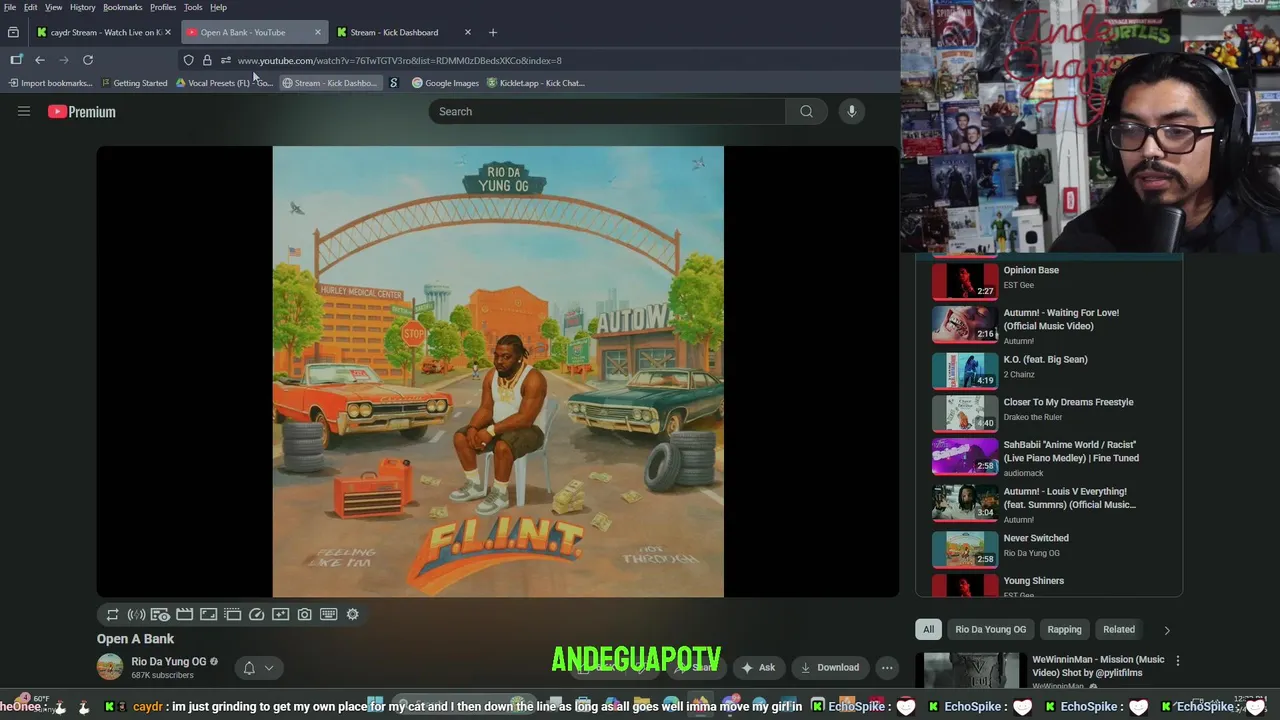Click the speed gauge icon
The image size is (1280, 720).
(x=256, y=614)
